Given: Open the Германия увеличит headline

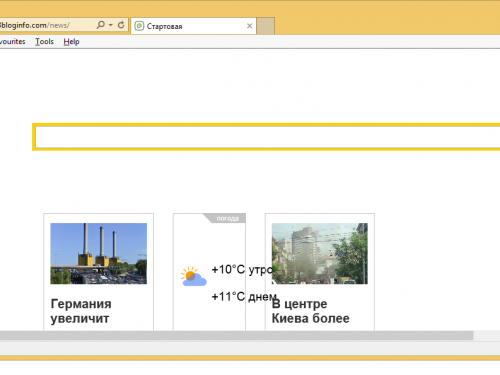Looking at the screenshot, I should pyautogui.click(x=81, y=311).
